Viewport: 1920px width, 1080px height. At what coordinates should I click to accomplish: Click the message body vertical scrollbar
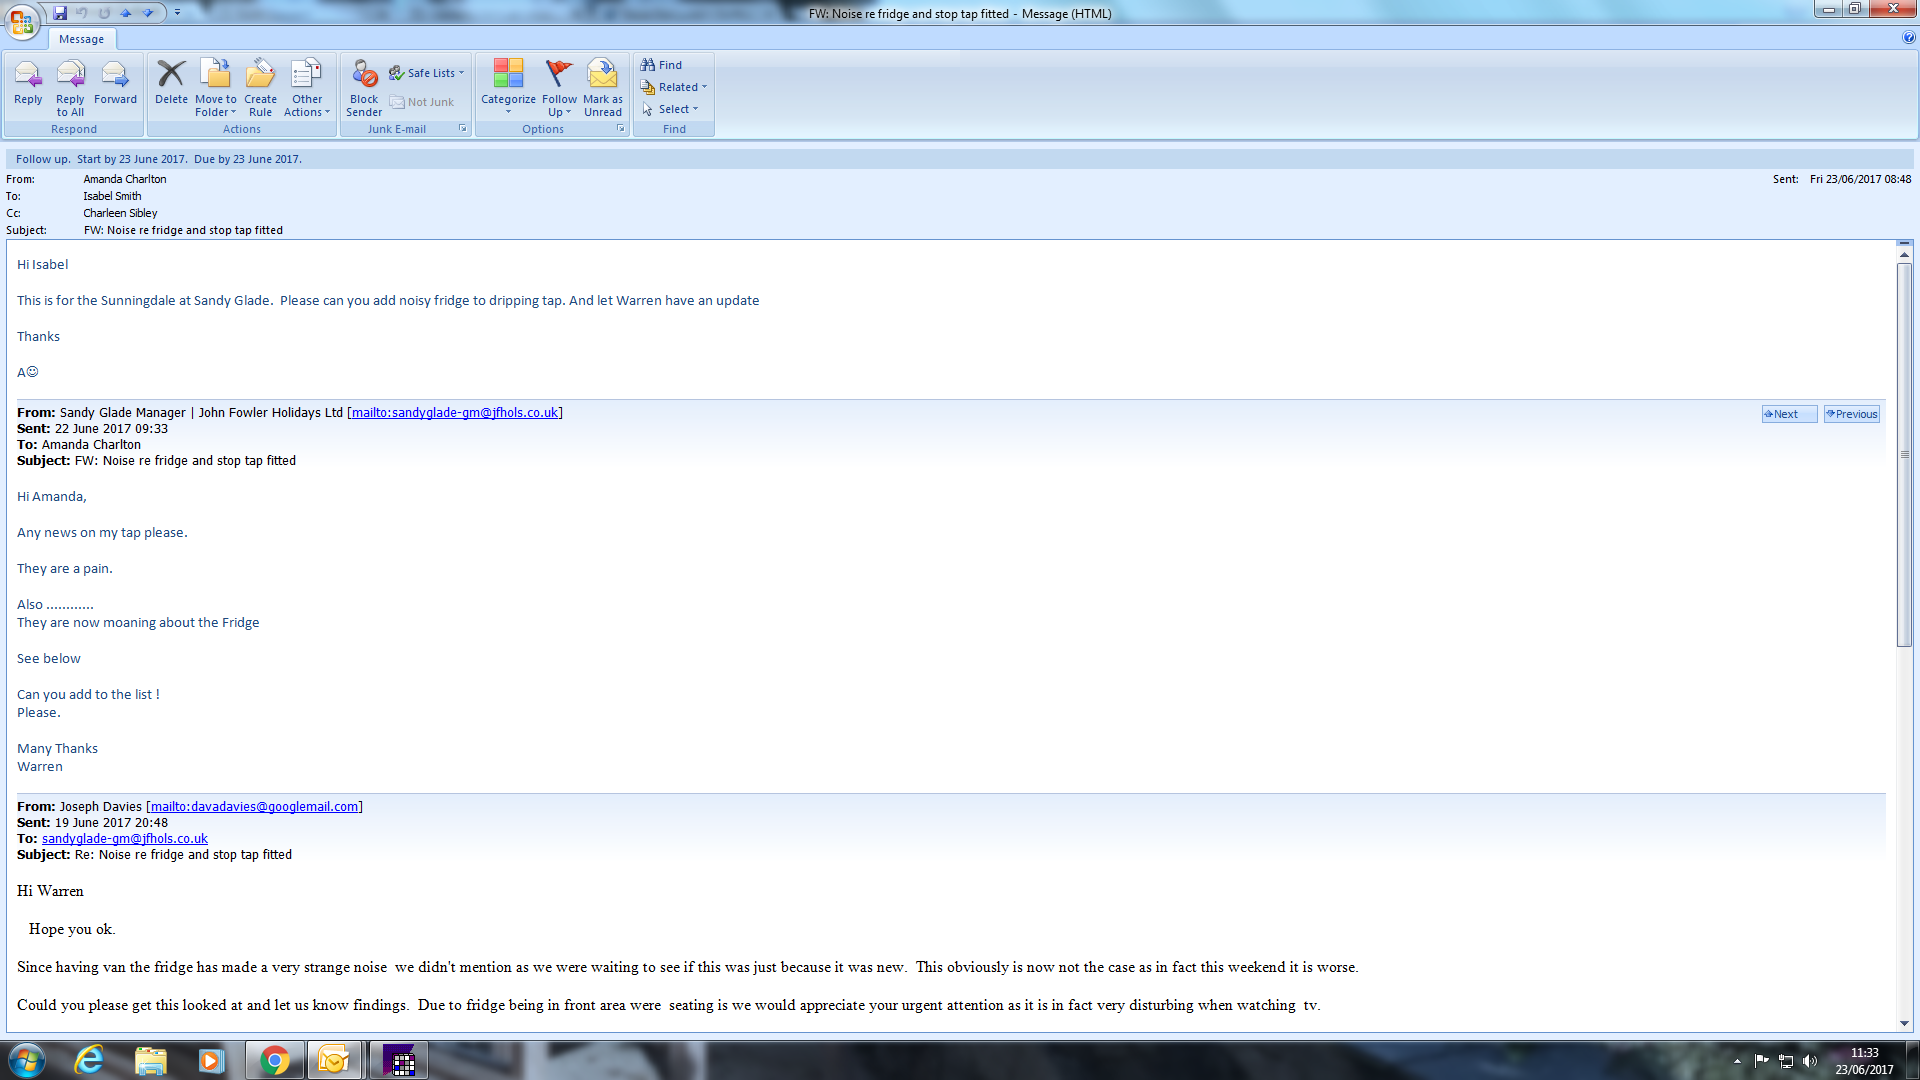click(x=1904, y=455)
